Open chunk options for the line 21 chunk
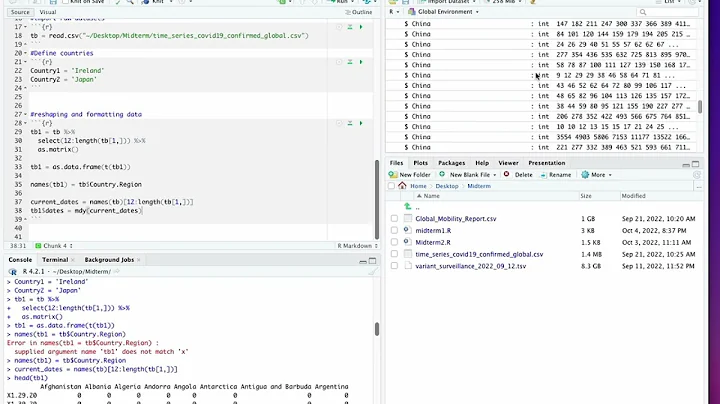The image size is (720, 404). coord(339,62)
